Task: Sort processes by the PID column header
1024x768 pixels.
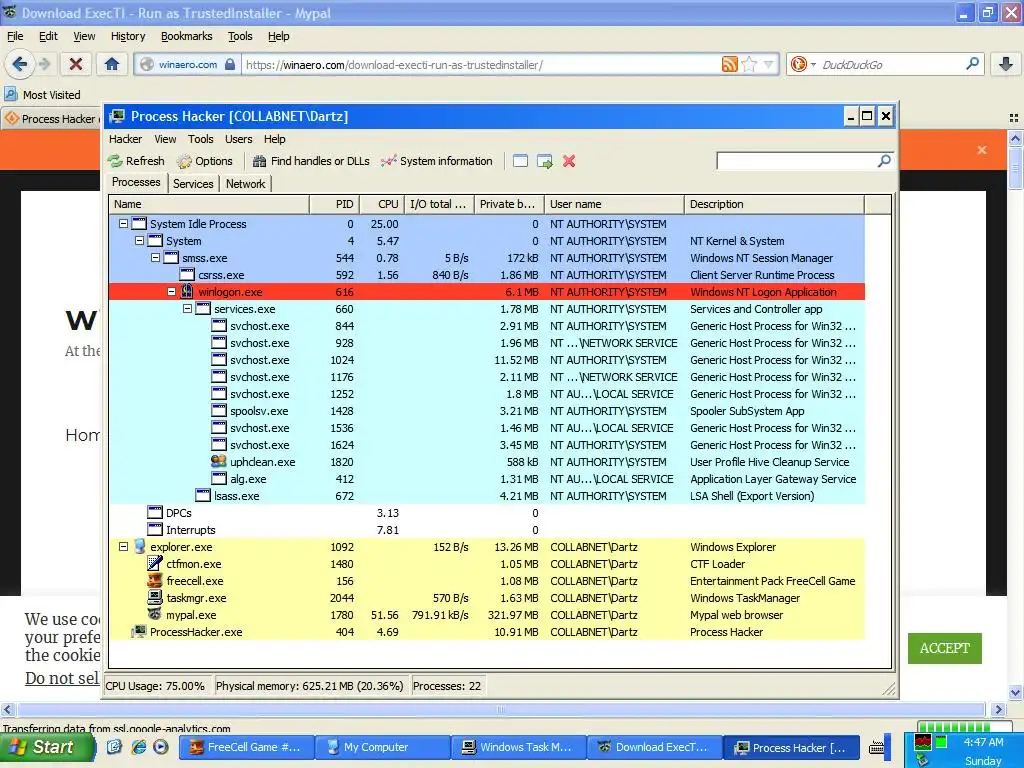Action: (x=334, y=204)
